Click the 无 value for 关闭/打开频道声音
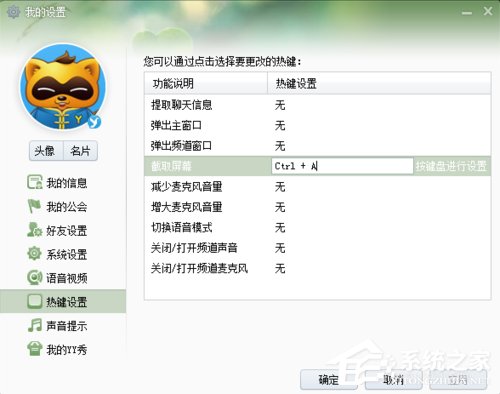The width and height of the screenshot is (500, 394). (280, 248)
